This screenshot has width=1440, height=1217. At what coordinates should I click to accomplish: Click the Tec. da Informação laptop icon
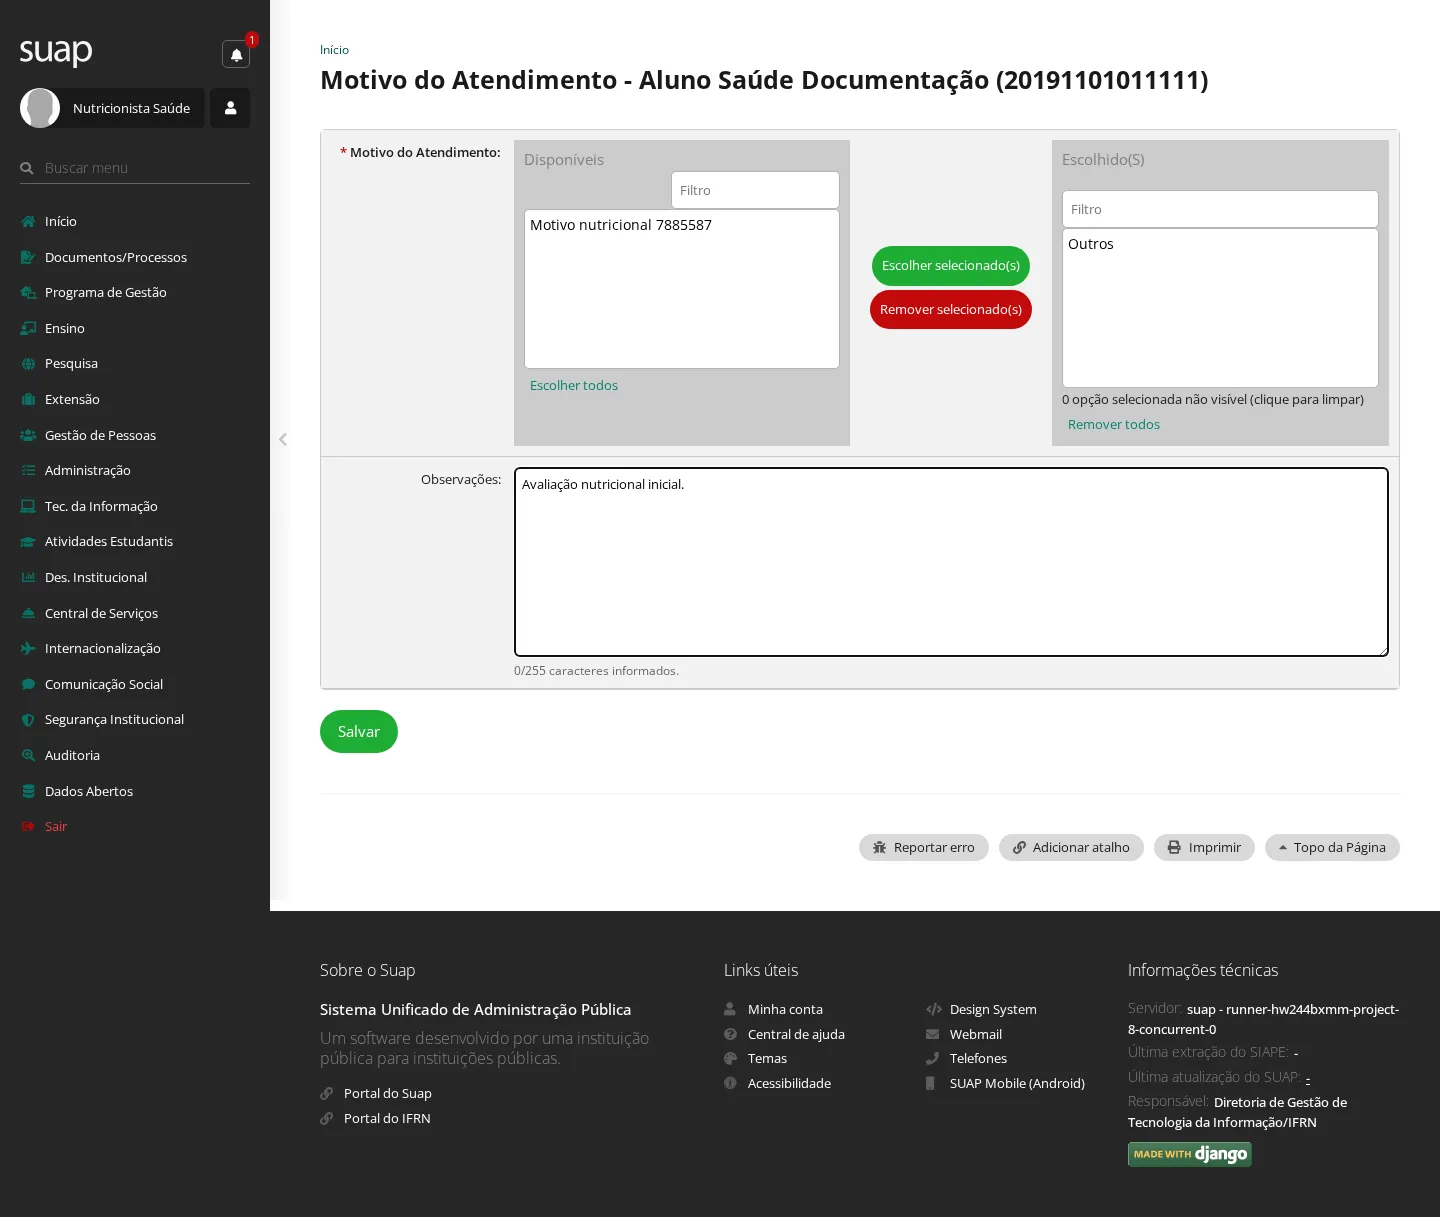[x=28, y=507]
